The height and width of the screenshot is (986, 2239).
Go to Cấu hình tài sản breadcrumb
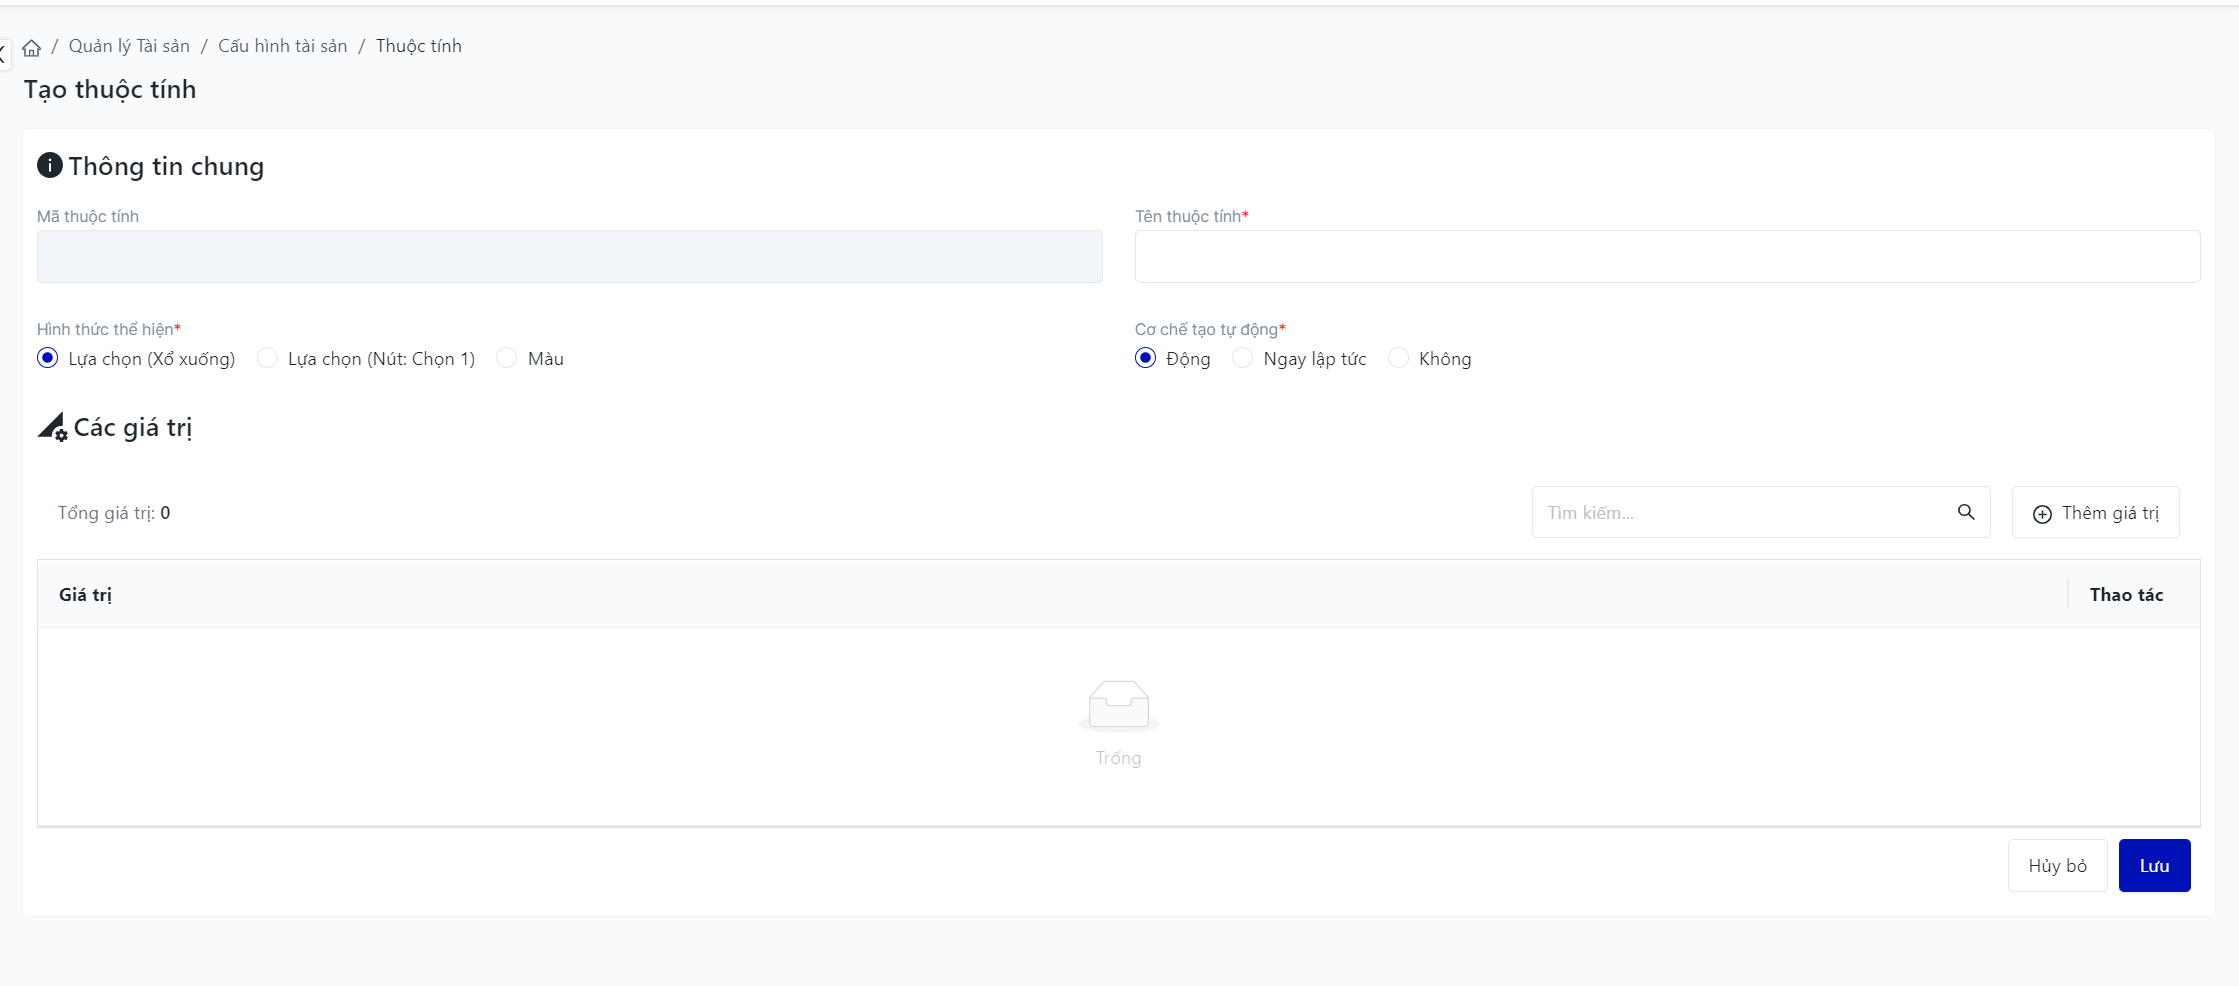pos(283,46)
